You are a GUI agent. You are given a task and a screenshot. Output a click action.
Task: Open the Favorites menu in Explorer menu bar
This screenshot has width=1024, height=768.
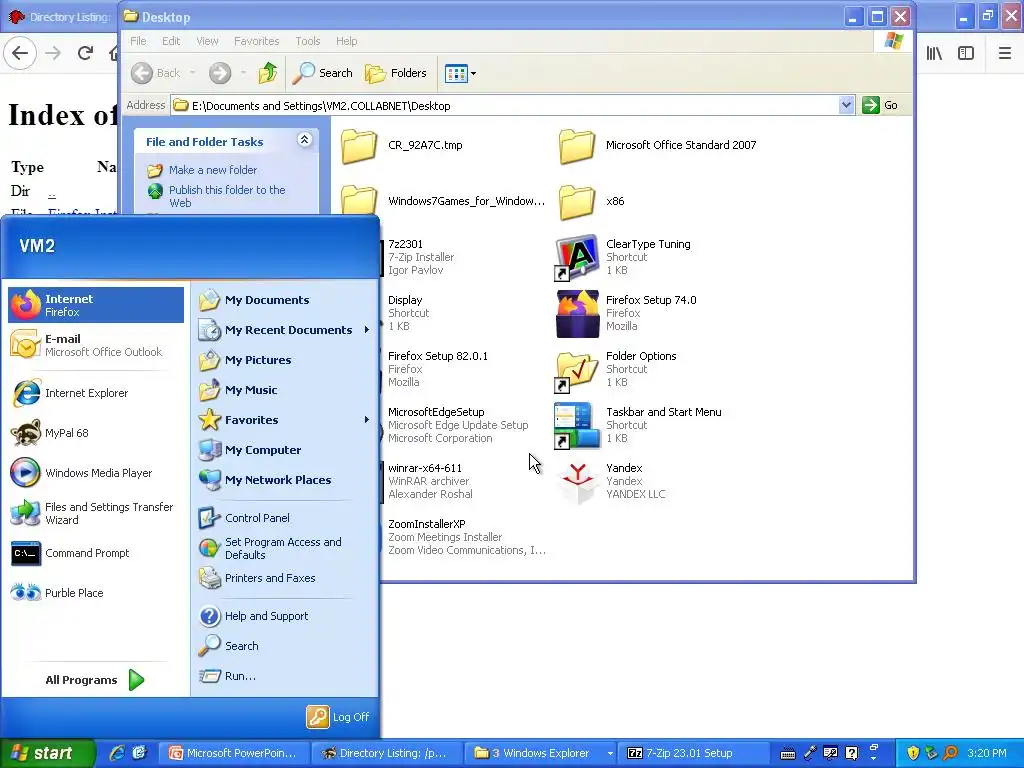[x=257, y=41]
